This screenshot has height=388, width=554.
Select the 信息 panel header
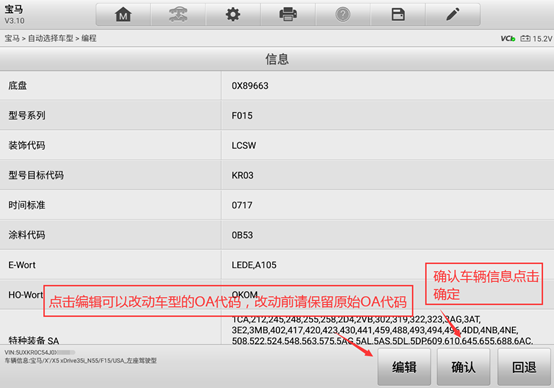[277, 59]
